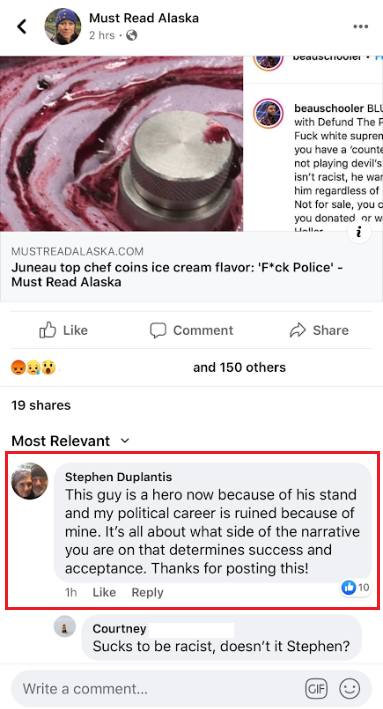This screenshot has width=383, height=709.
Task: Tap the info icon on the link preview
Action: pos(359,232)
